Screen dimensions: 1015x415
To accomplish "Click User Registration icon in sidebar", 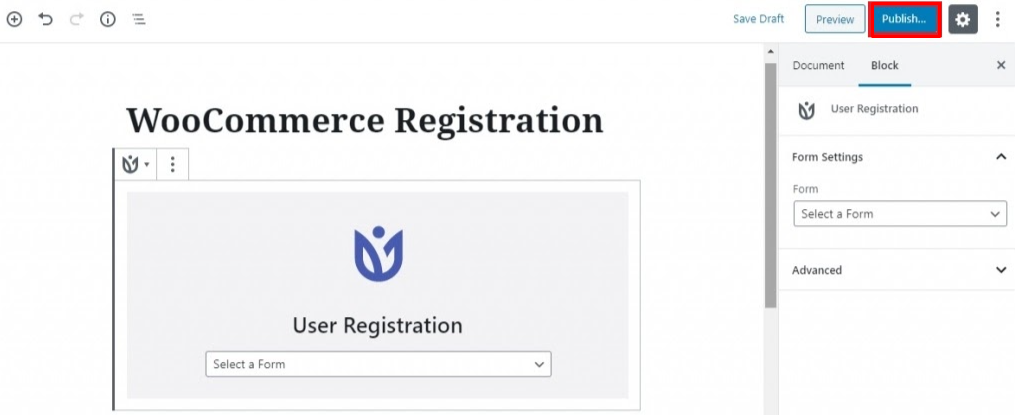I will (x=807, y=110).
